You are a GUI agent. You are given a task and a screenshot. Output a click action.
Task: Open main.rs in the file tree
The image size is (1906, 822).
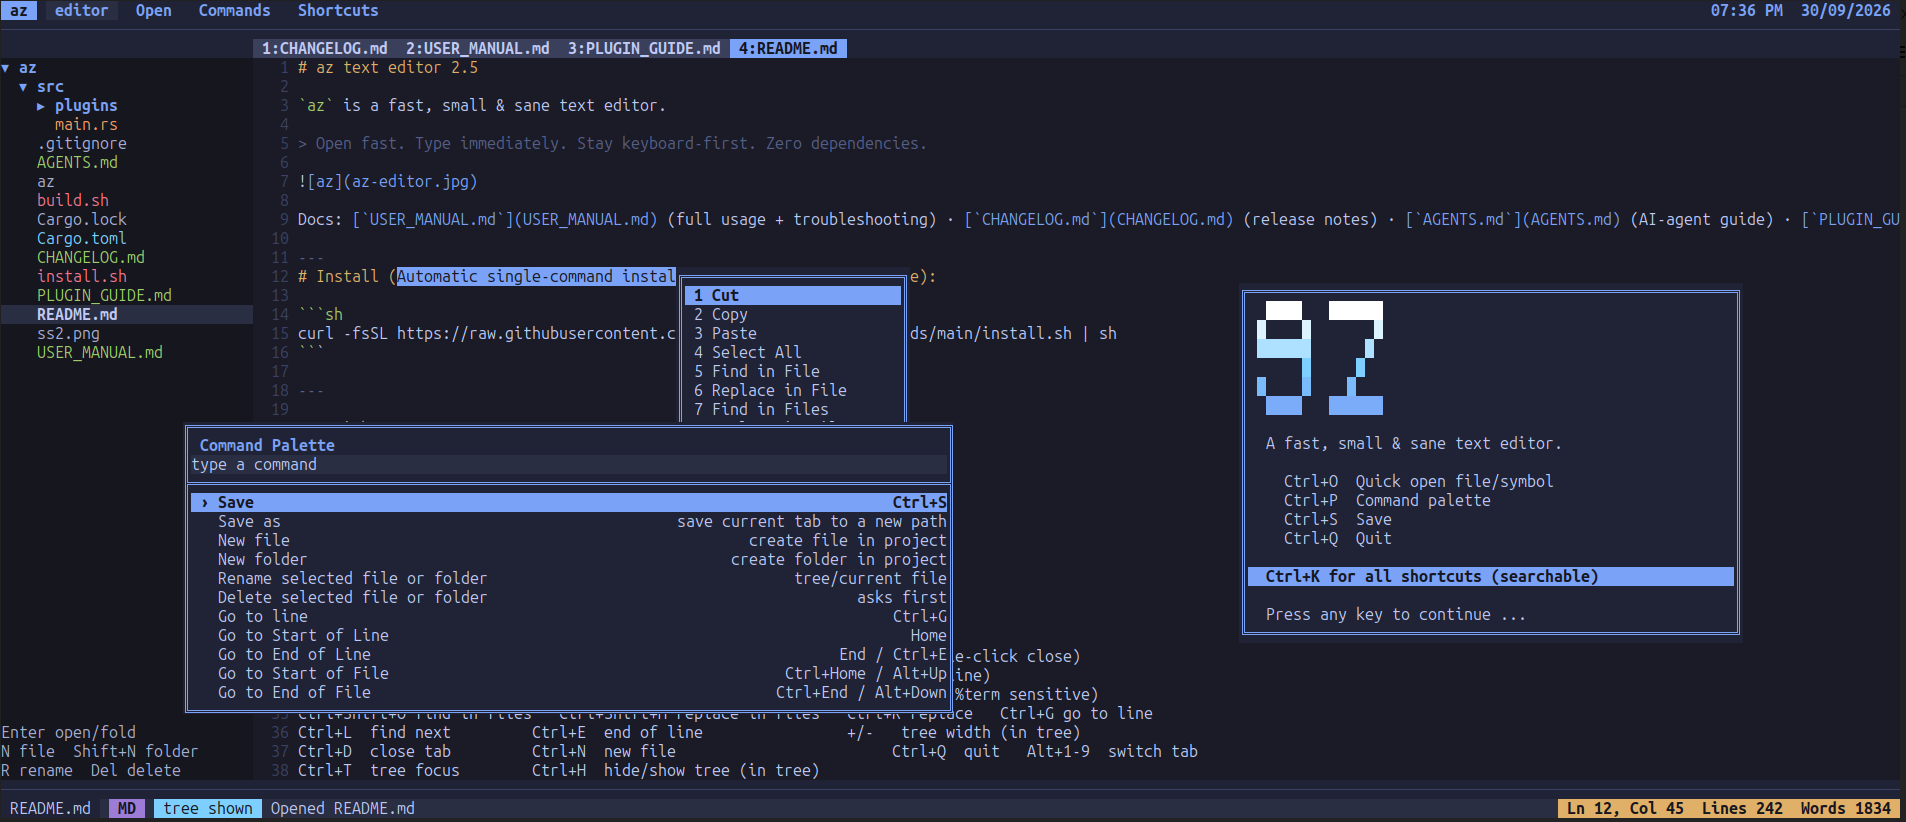tap(86, 125)
